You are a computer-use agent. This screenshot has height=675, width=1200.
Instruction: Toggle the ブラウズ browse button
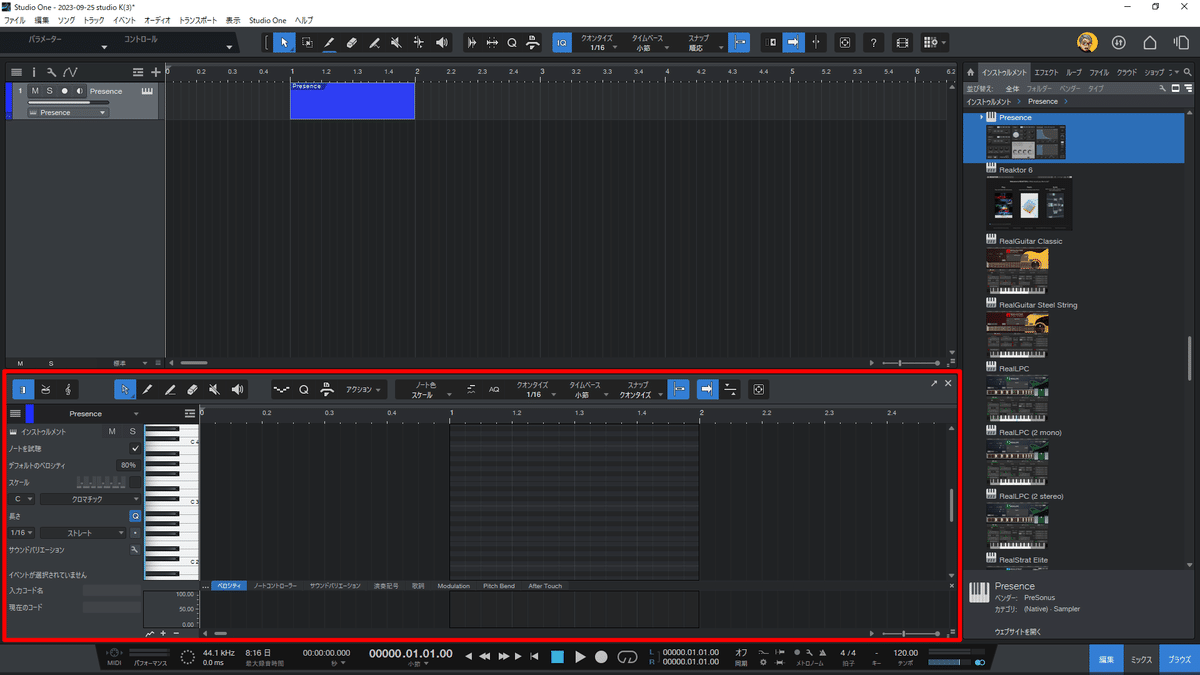[x=1179, y=660]
